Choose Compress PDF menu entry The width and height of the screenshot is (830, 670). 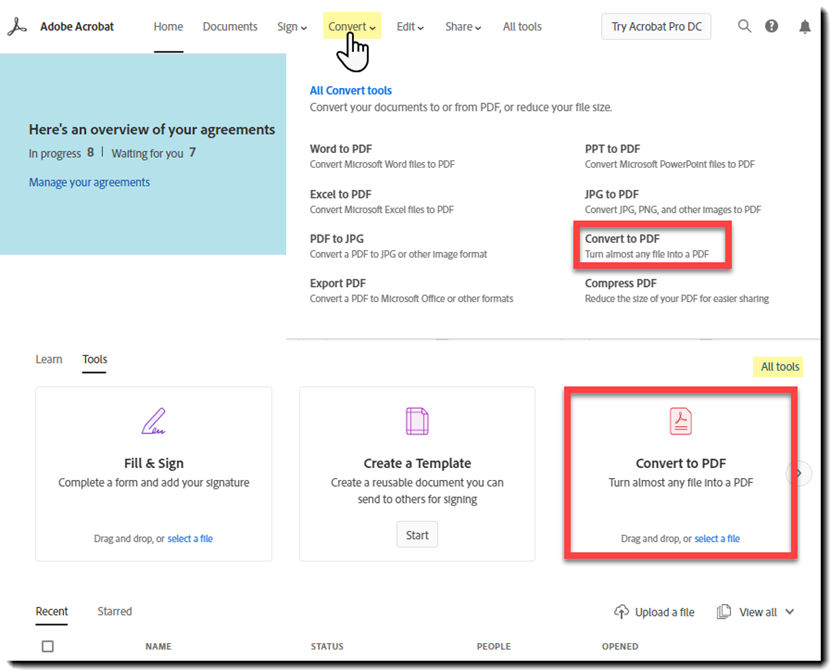[676, 291]
